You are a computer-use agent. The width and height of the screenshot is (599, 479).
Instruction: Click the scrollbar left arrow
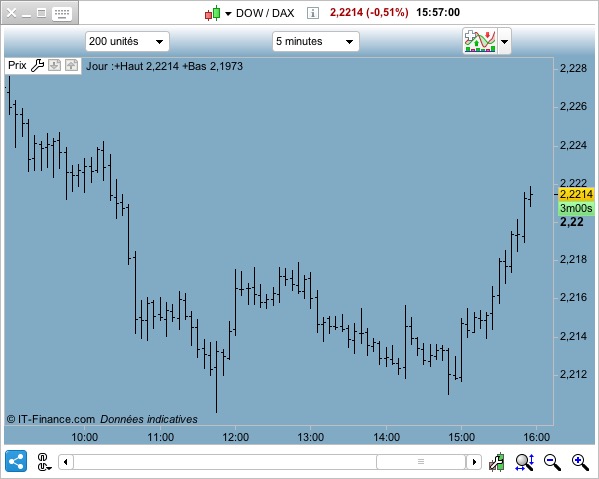66,462
